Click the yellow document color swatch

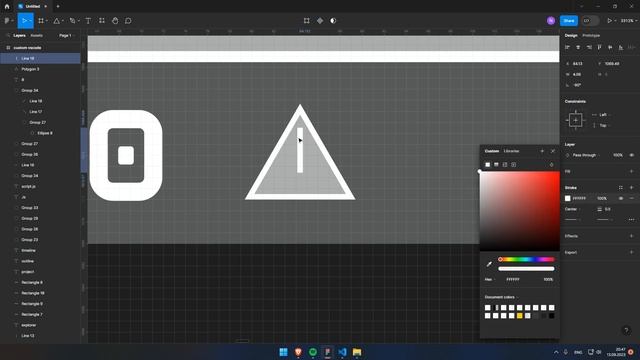[520, 316]
